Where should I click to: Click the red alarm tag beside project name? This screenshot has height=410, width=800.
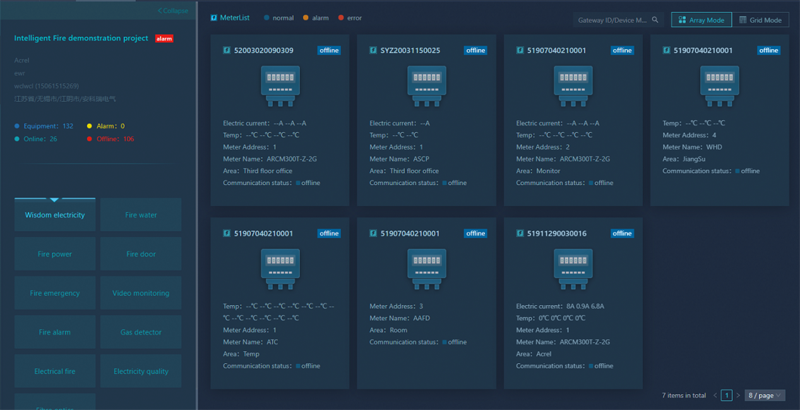click(164, 39)
